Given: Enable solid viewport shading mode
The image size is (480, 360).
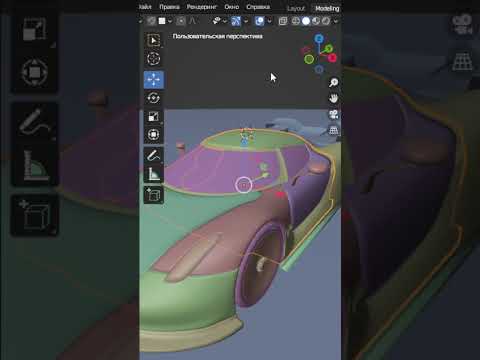Looking at the screenshot, I should pyautogui.click(x=306, y=21).
